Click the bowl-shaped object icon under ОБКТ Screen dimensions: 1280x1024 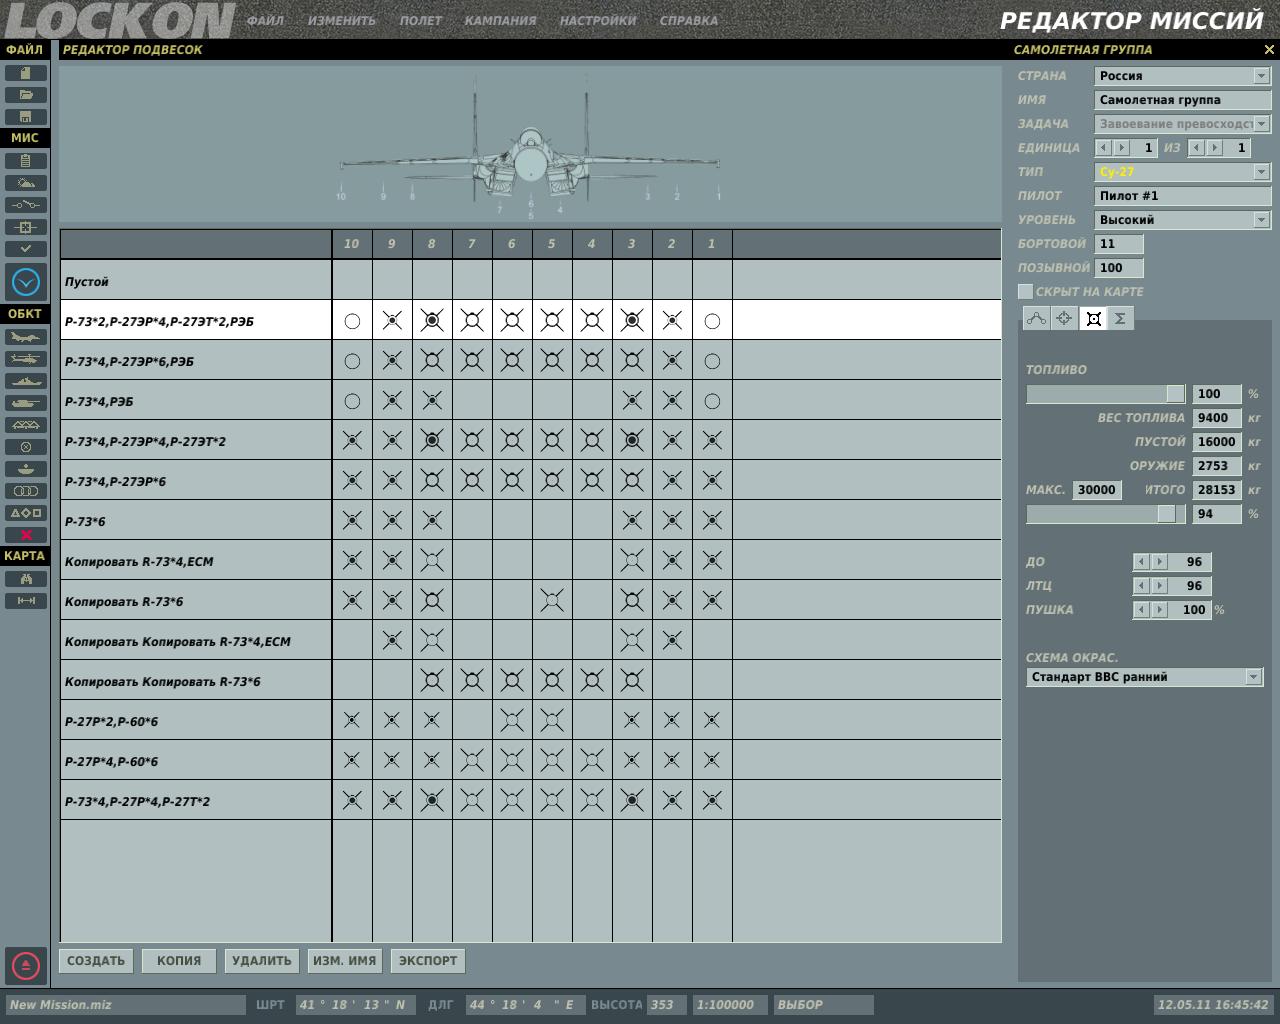pyautogui.click(x=26, y=469)
